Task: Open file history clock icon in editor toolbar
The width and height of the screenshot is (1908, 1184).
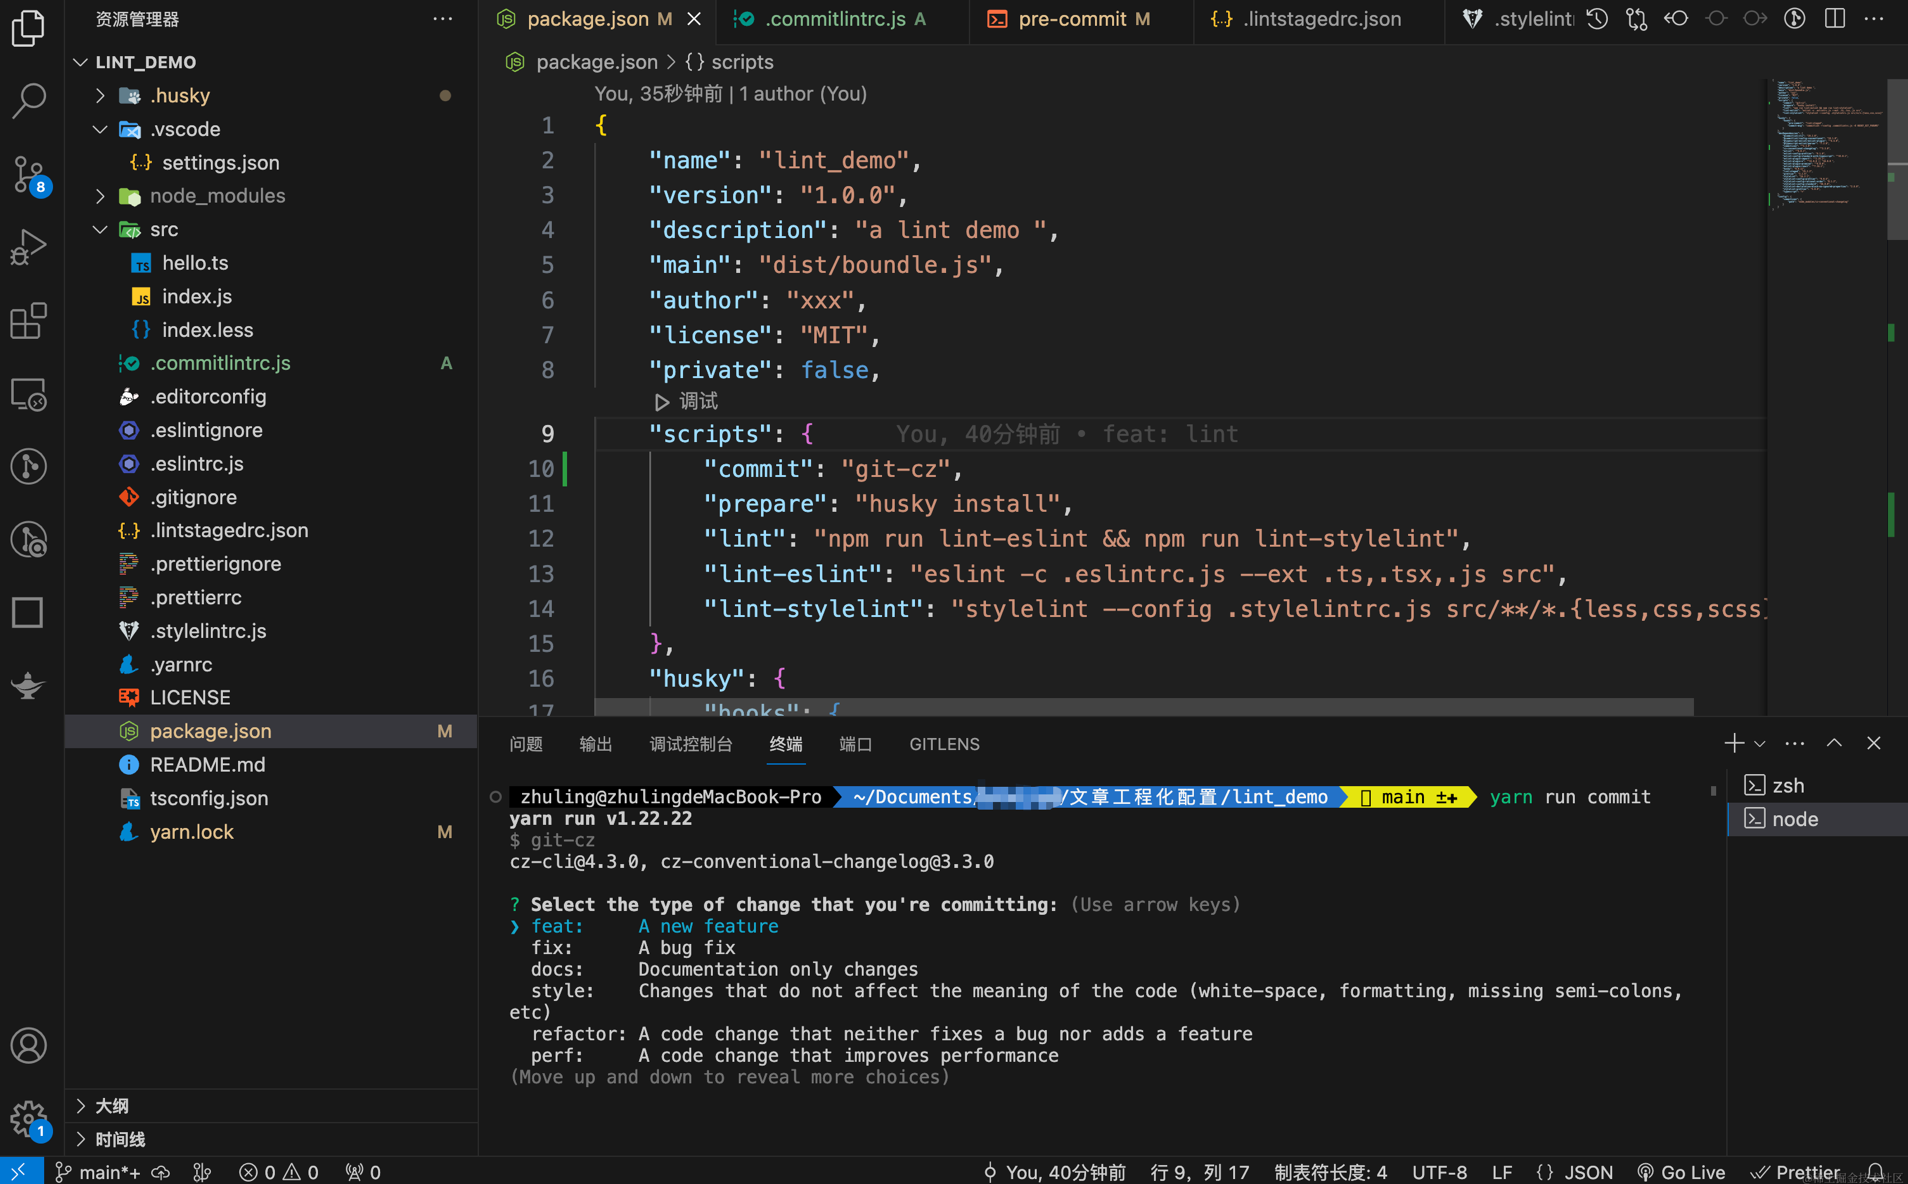Action: [x=1597, y=18]
